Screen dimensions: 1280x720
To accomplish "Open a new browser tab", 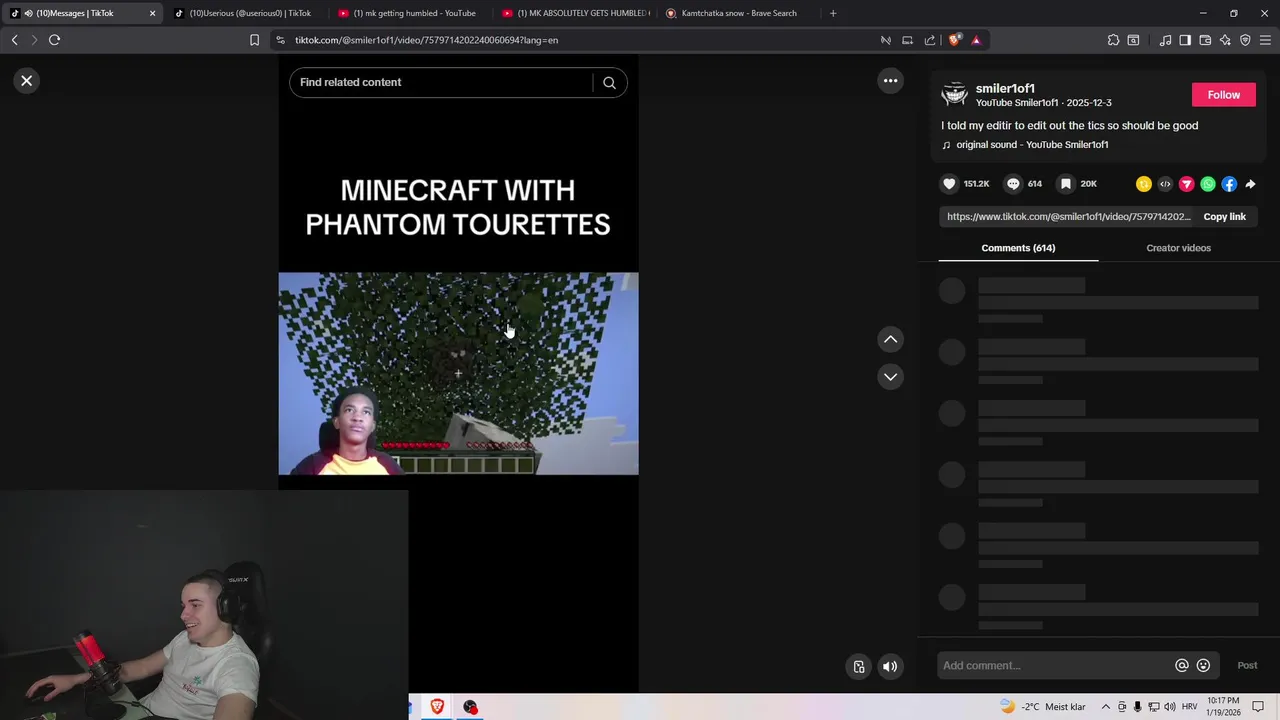I will tap(832, 13).
